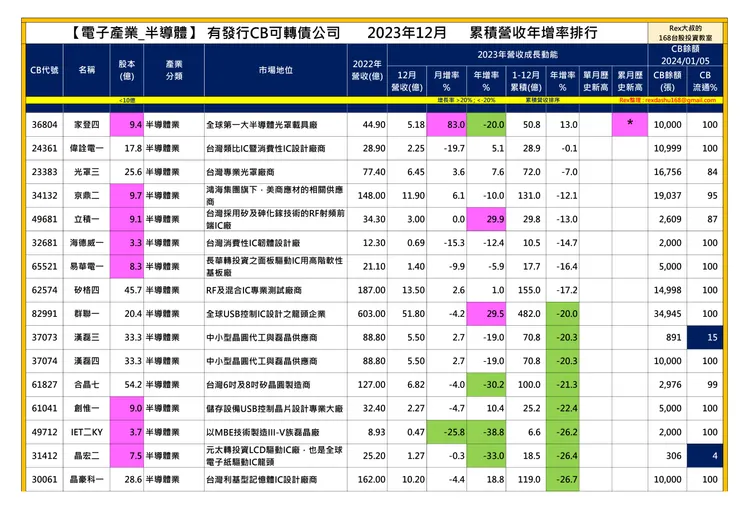Click the 單月歷史新高 header cell
The image size is (740, 523).
click(596, 81)
